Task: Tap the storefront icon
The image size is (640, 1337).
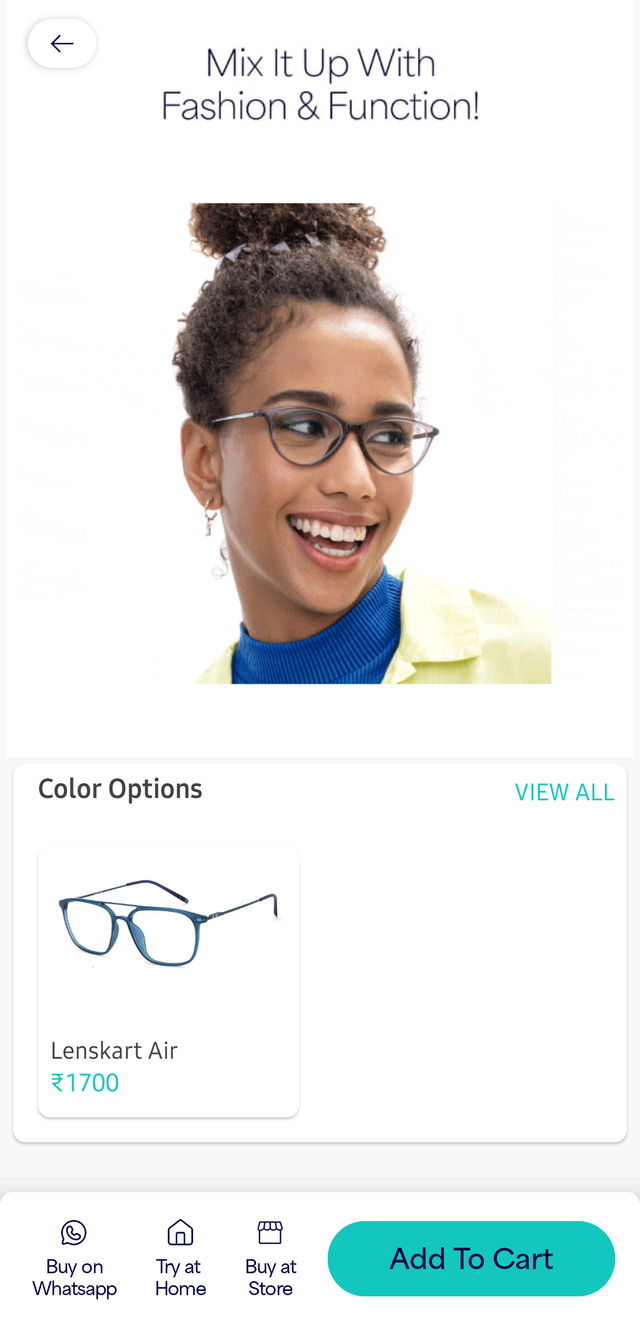Action: point(270,1232)
